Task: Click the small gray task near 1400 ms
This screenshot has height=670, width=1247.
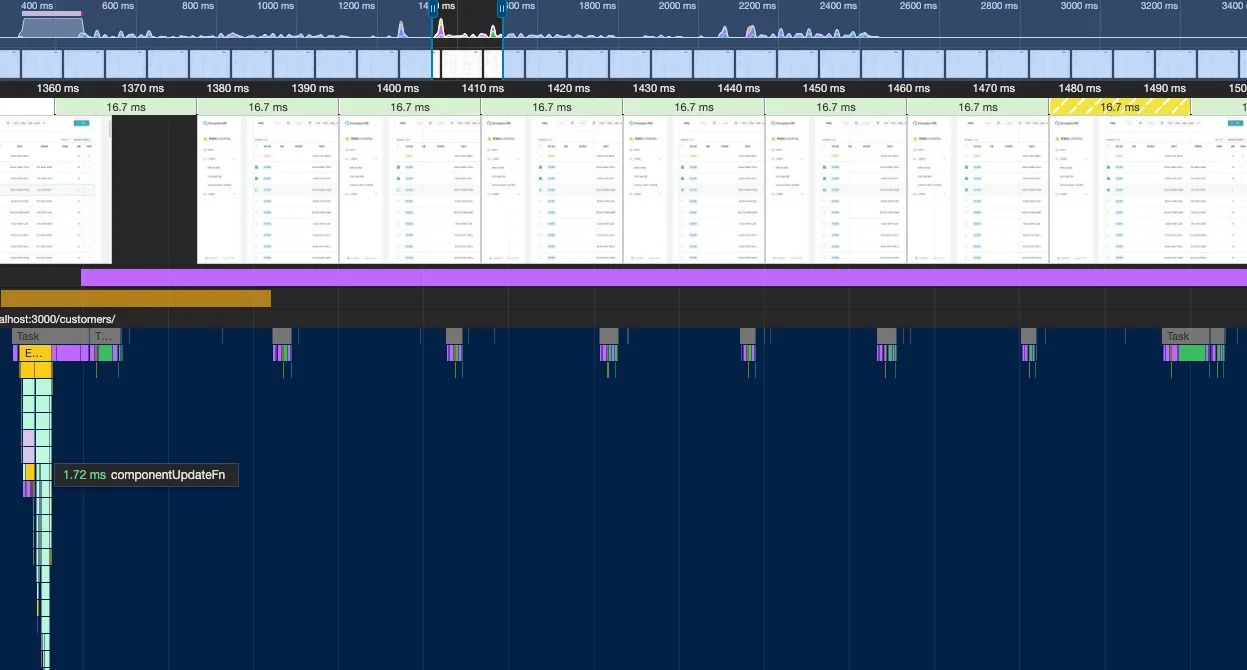Action: pos(454,336)
